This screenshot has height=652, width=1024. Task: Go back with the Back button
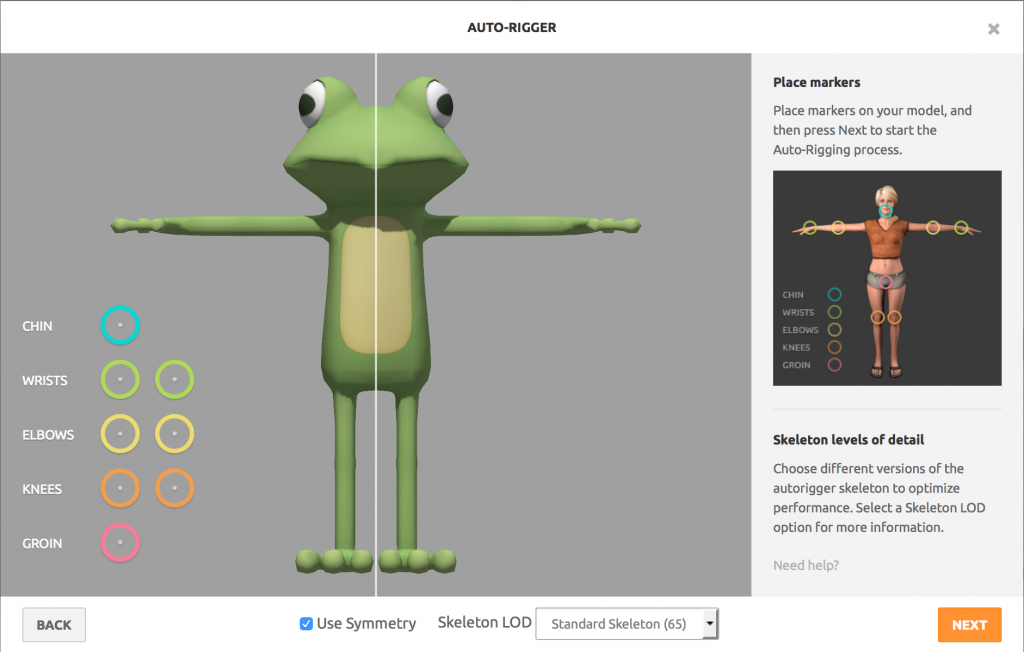coord(54,625)
